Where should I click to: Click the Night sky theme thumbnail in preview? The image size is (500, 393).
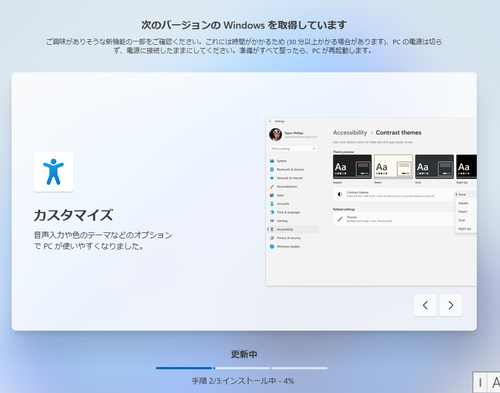(466, 167)
